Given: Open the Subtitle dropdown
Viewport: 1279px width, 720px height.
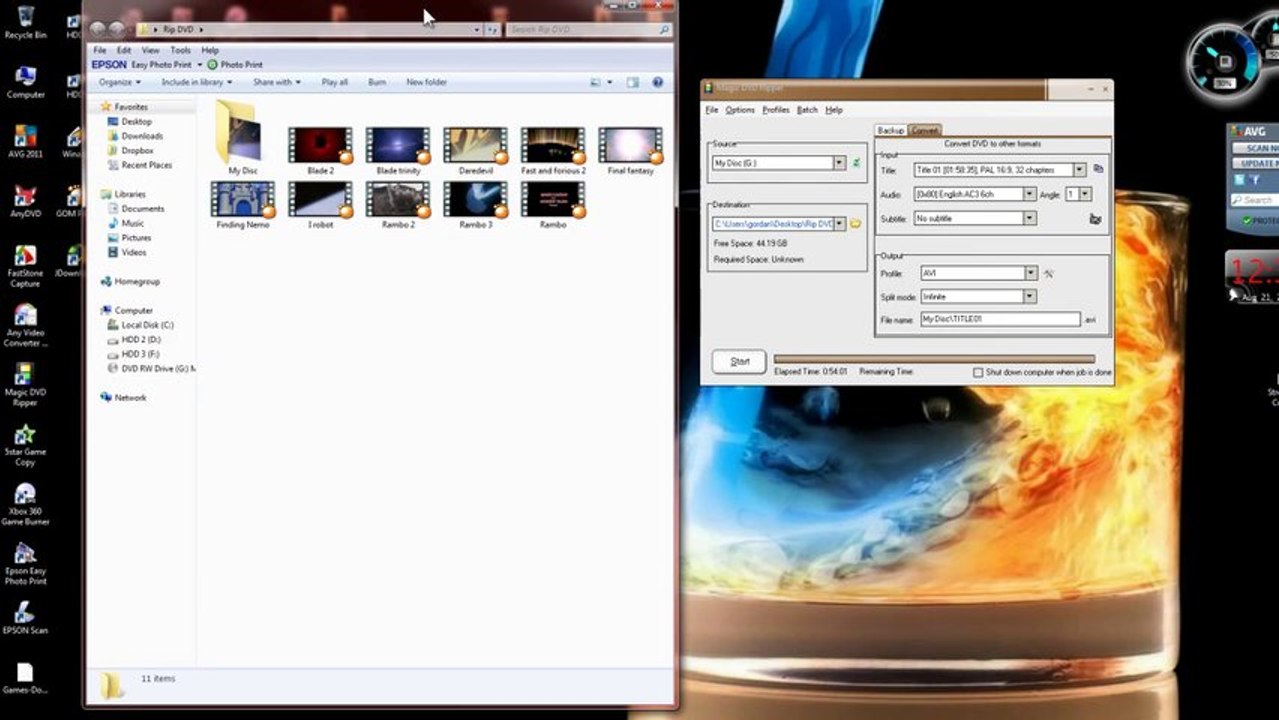Looking at the screenshot, I should (1029, 218).
